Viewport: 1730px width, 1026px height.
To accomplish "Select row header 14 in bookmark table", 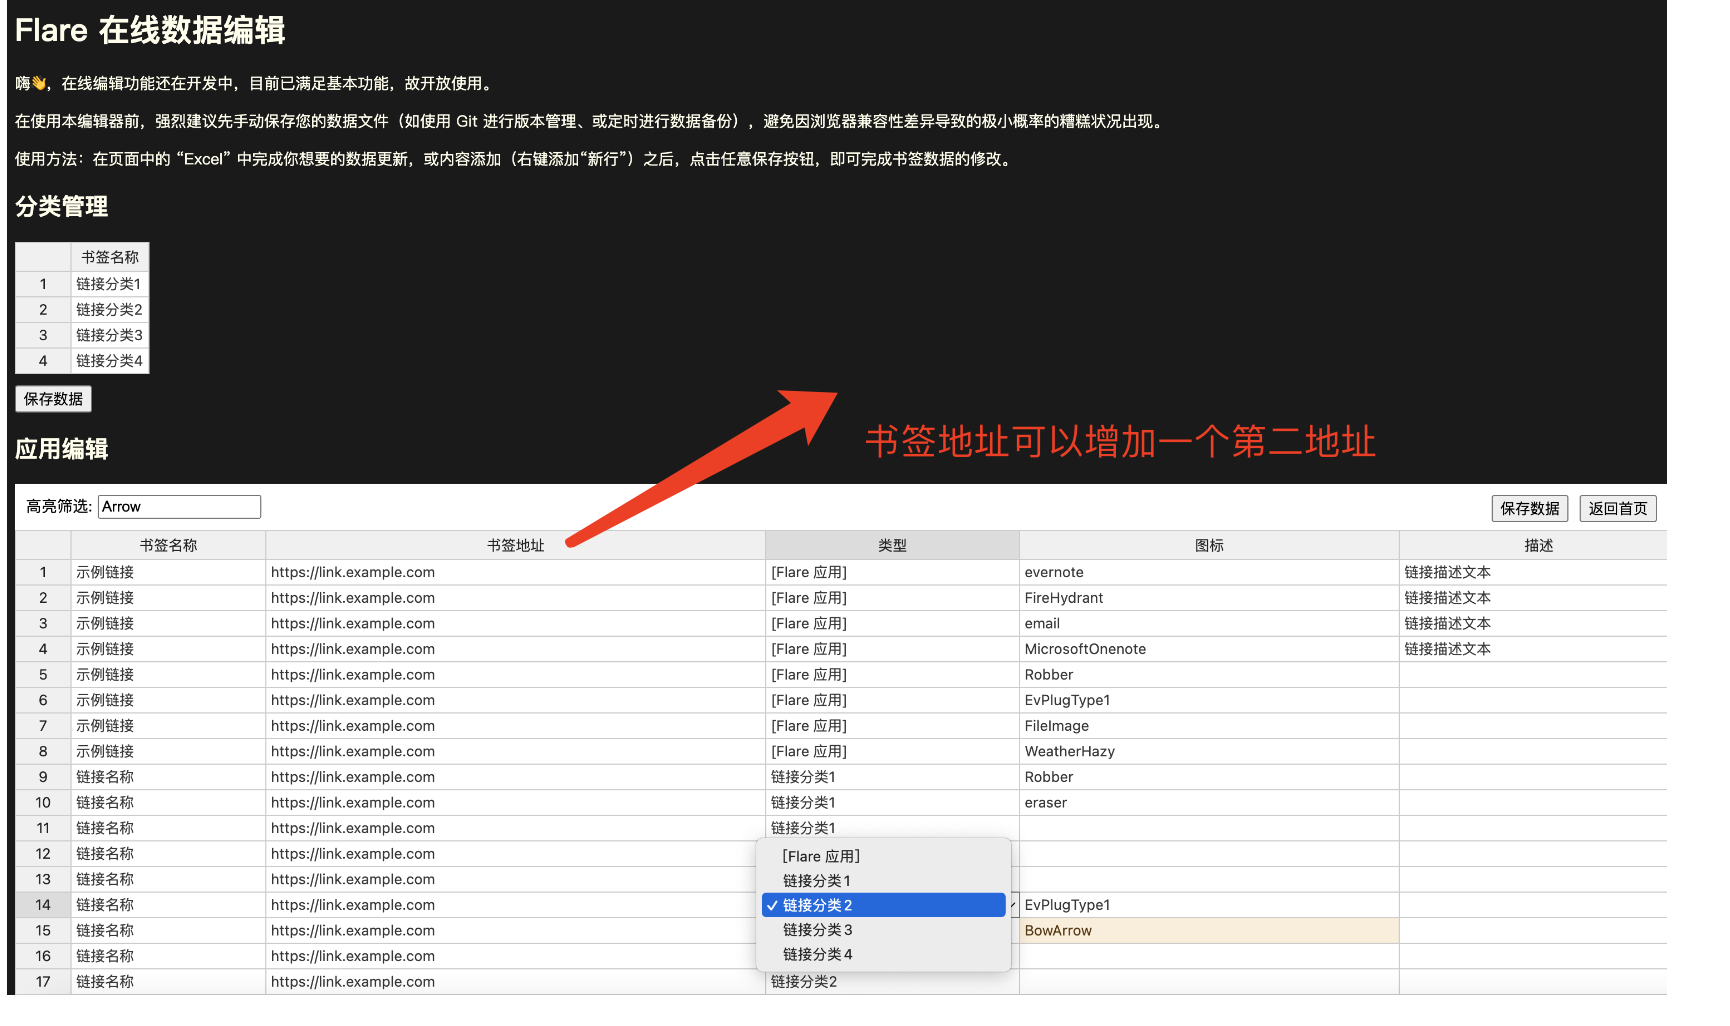I will click(43, 905).
